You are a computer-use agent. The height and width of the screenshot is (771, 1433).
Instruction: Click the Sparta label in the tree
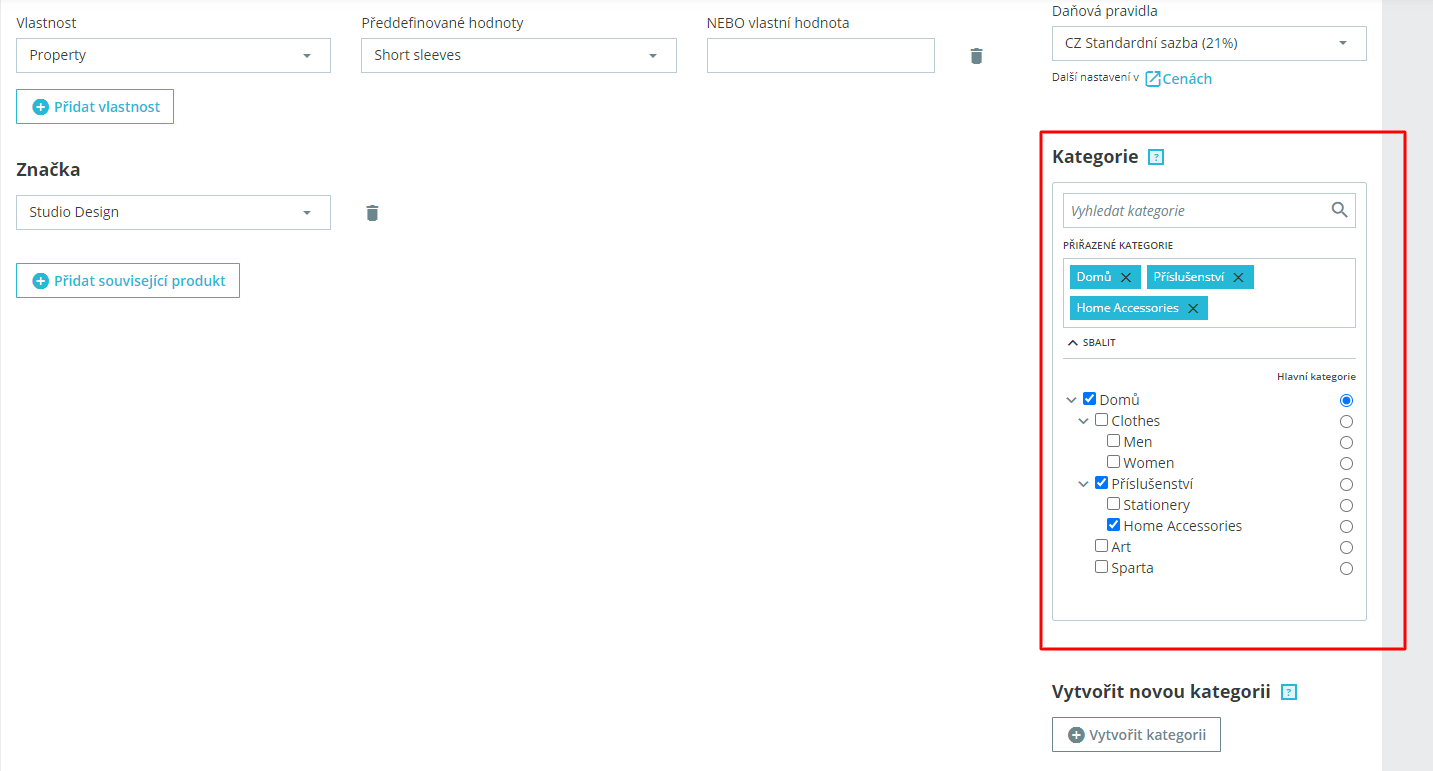[1133, 568]
